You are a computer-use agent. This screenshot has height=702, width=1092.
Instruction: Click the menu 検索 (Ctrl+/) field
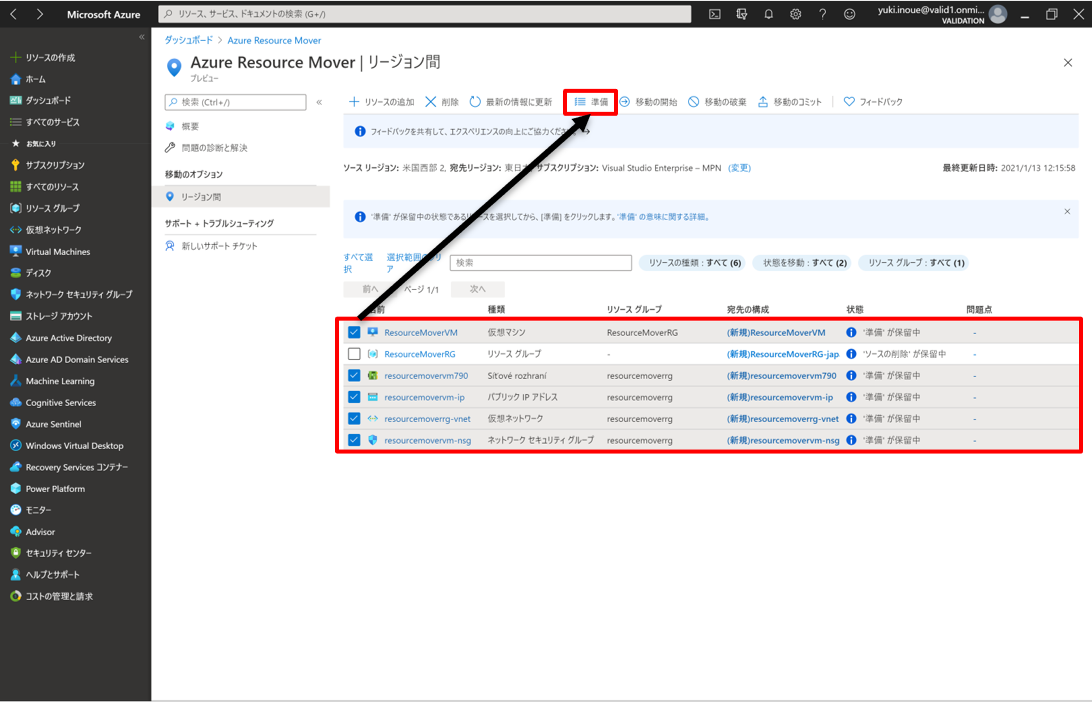235,102
